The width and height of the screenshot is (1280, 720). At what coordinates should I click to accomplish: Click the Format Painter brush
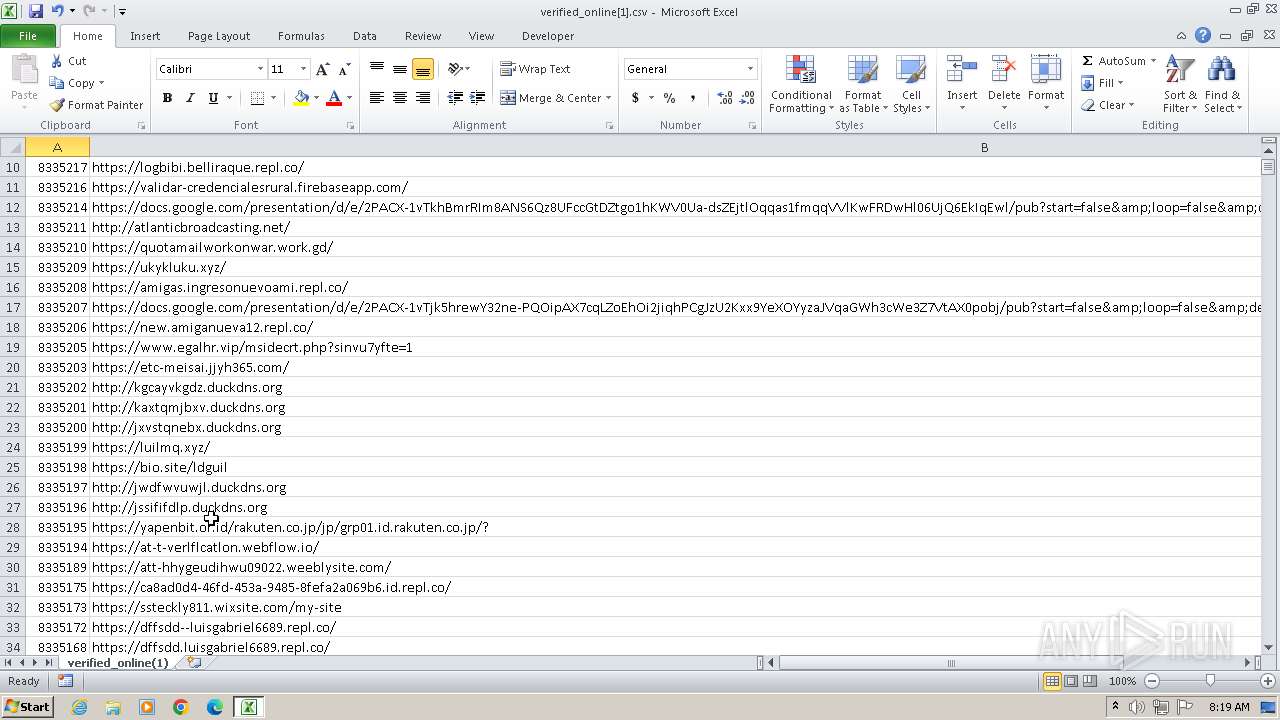(57, 105)
